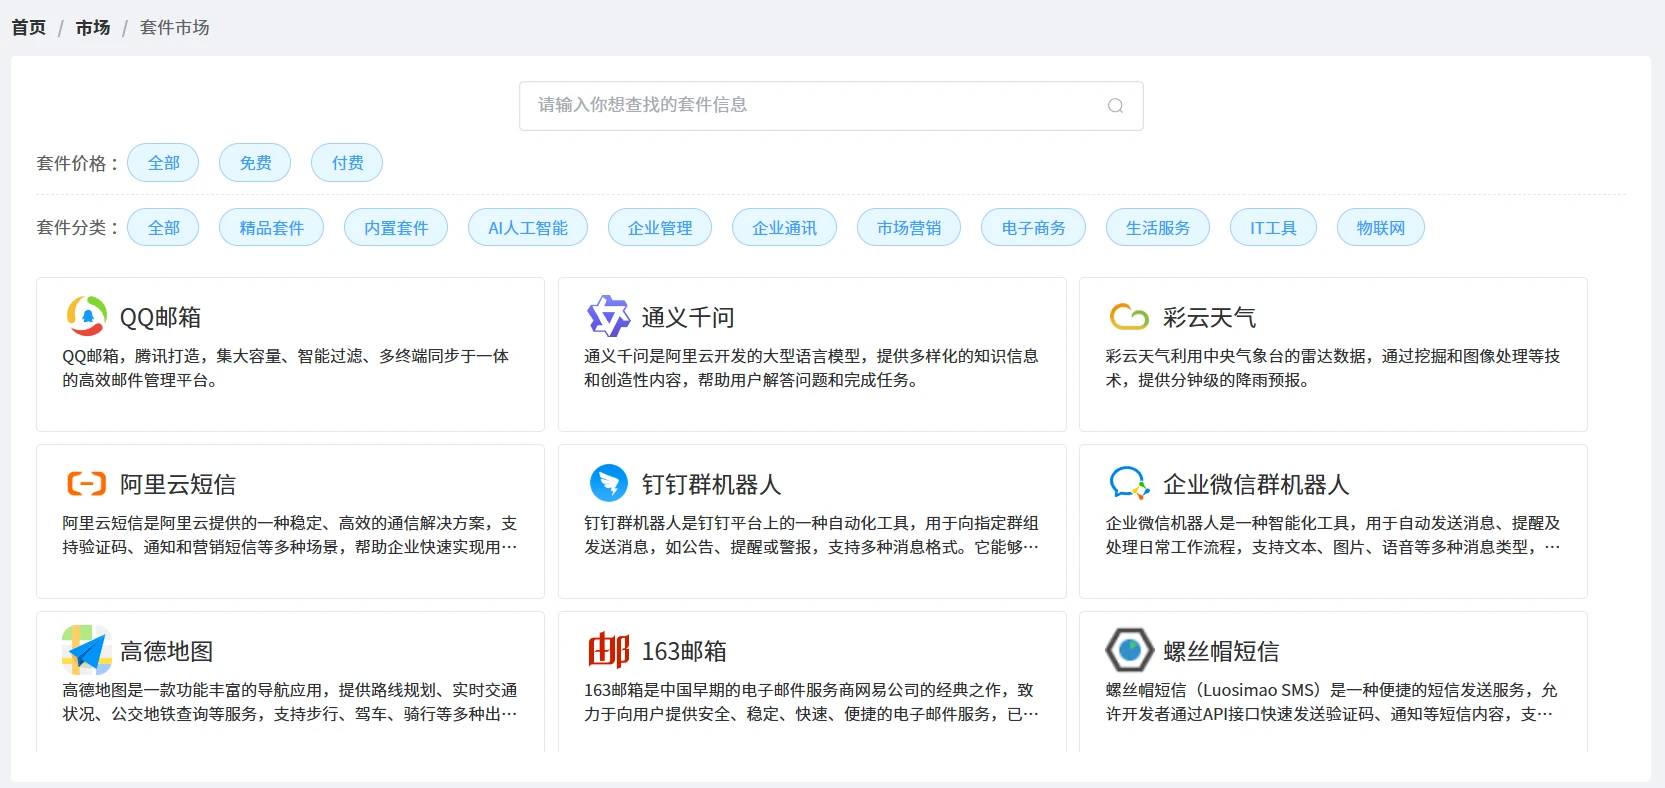Select 全部 under 套件价格
Image resolution: width=1665 pixels, height=788 pixels.
(x=163, y=163)
